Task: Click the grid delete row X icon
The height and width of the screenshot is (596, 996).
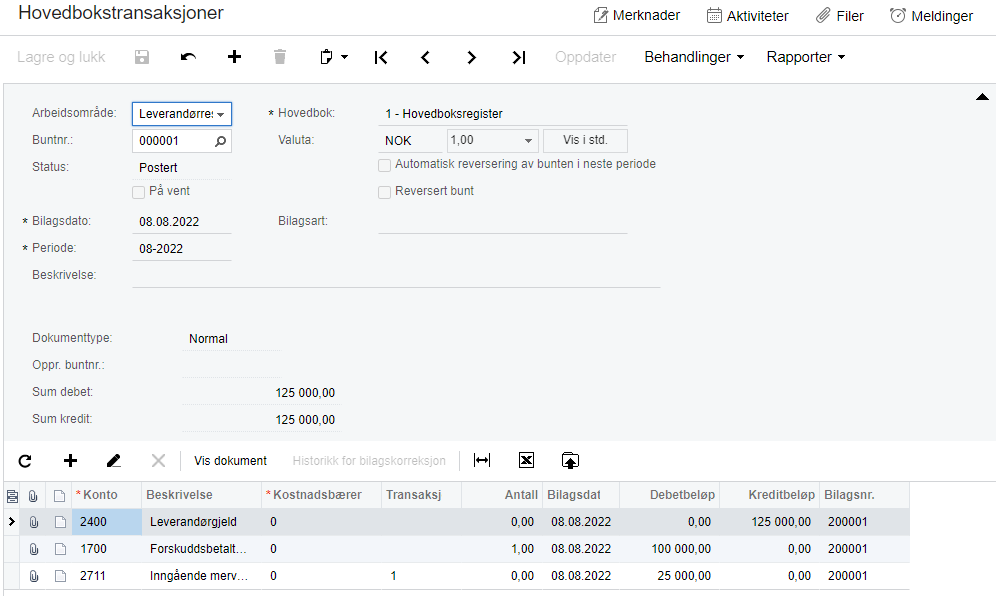Action: 158,461
